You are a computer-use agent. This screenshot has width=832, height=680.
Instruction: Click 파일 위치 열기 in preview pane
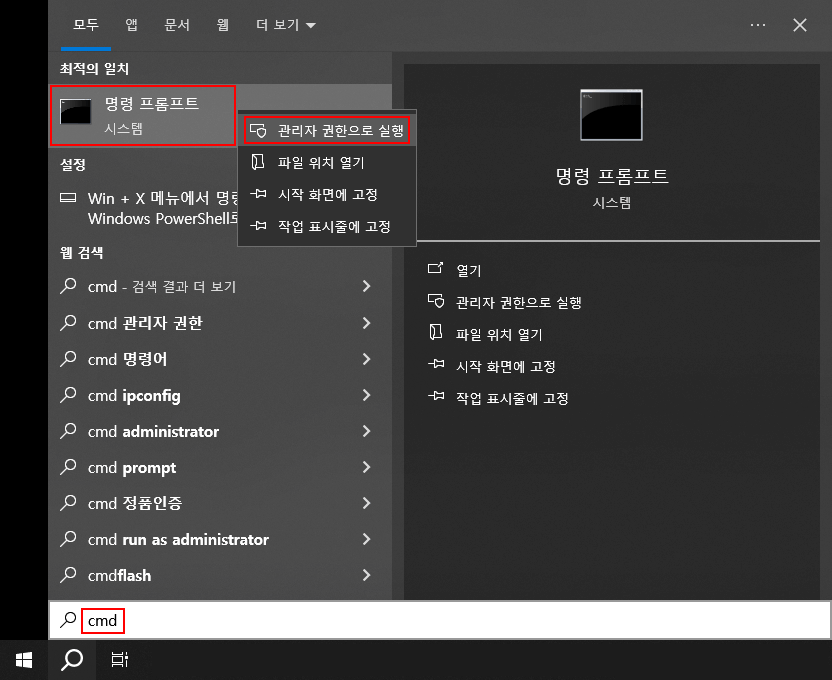click(499, 334)
